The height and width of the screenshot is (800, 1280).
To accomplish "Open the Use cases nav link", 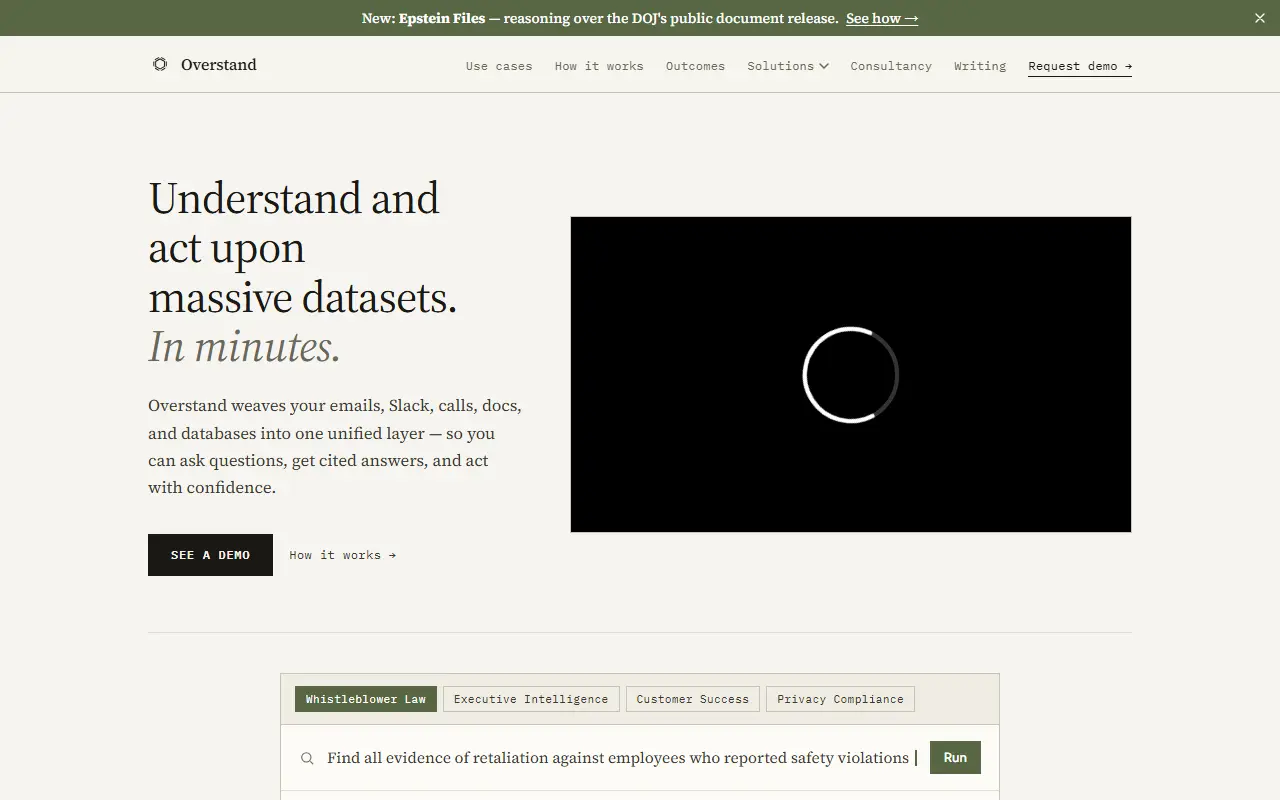I will [499, 66].
